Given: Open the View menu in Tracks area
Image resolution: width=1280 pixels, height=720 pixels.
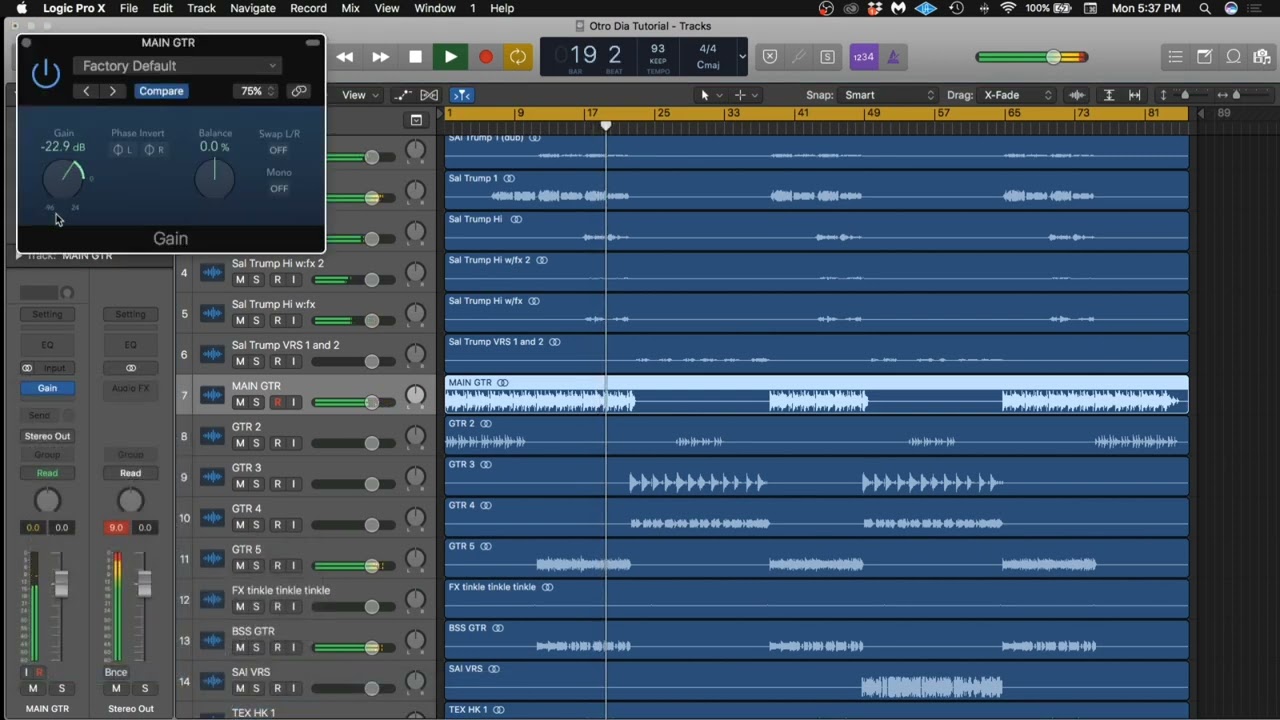Looking at the screenshot, I should [x=360, y=95].
